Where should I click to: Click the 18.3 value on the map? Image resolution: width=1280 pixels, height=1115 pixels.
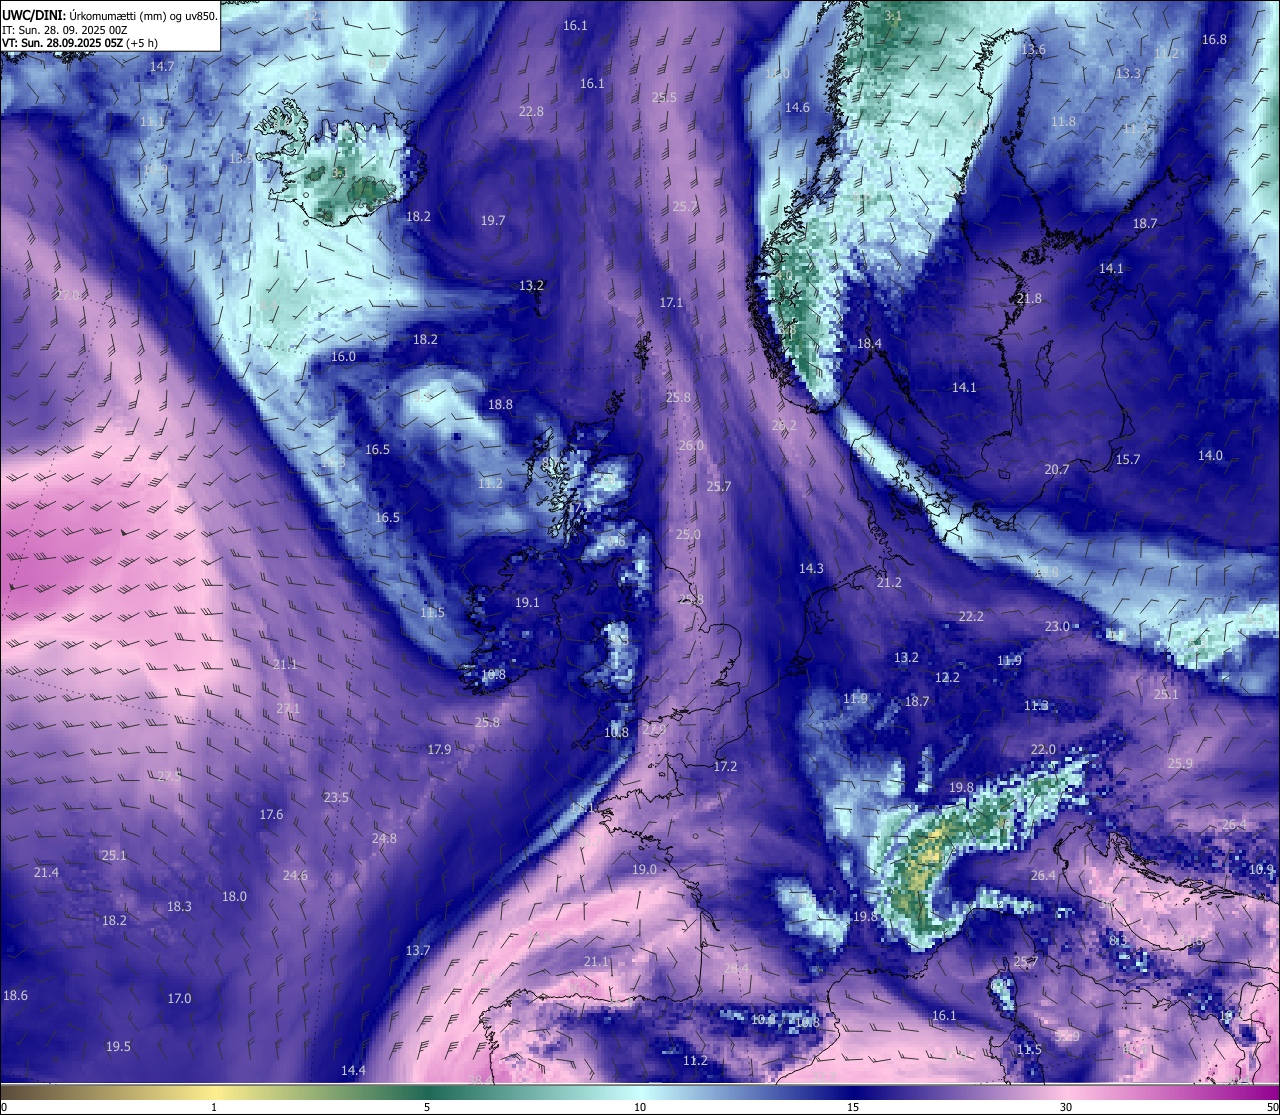coord(179,906)
